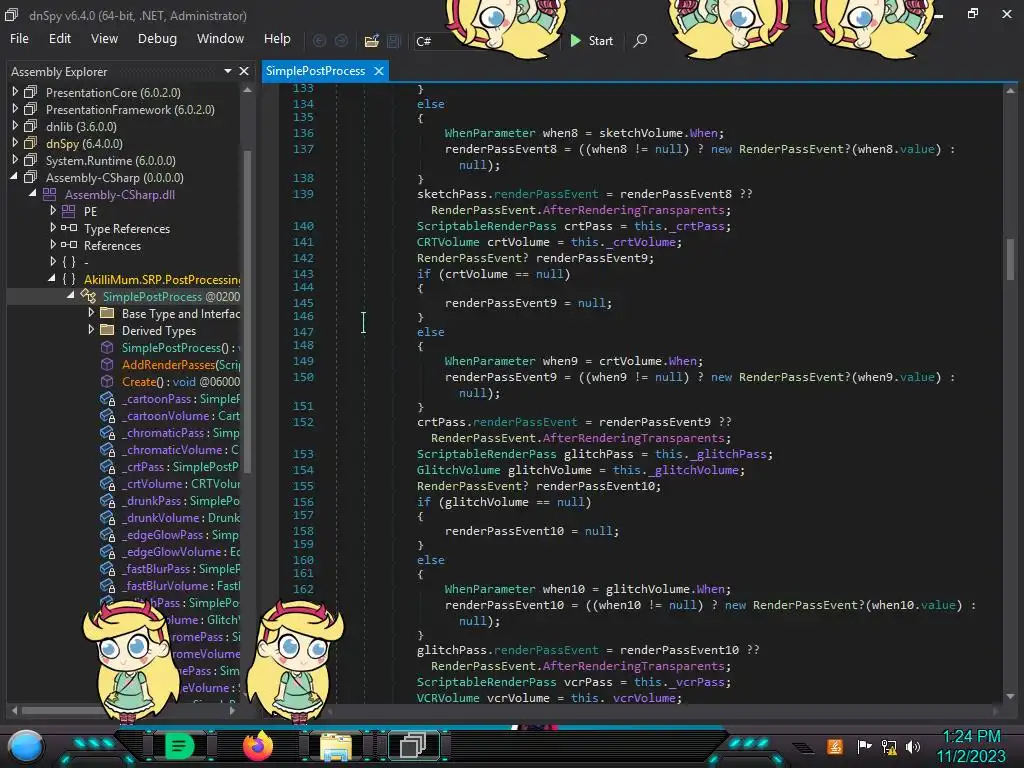Open the Window menu

point(220,39)
